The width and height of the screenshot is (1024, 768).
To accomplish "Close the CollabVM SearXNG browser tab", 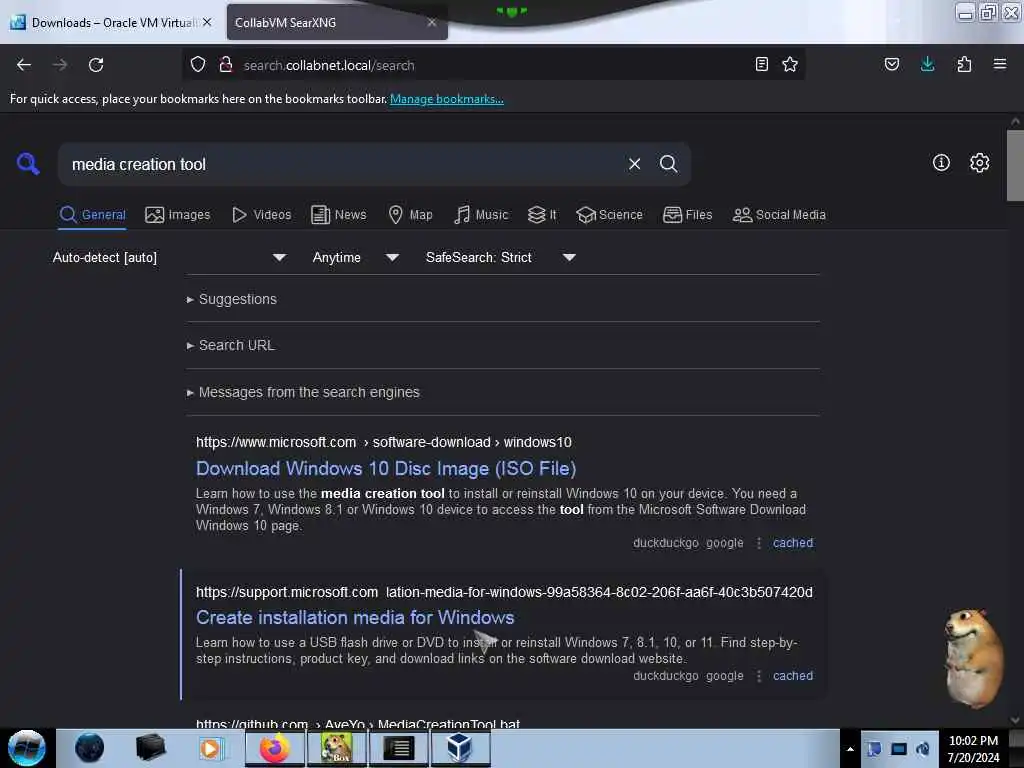I will click(432, 22).
